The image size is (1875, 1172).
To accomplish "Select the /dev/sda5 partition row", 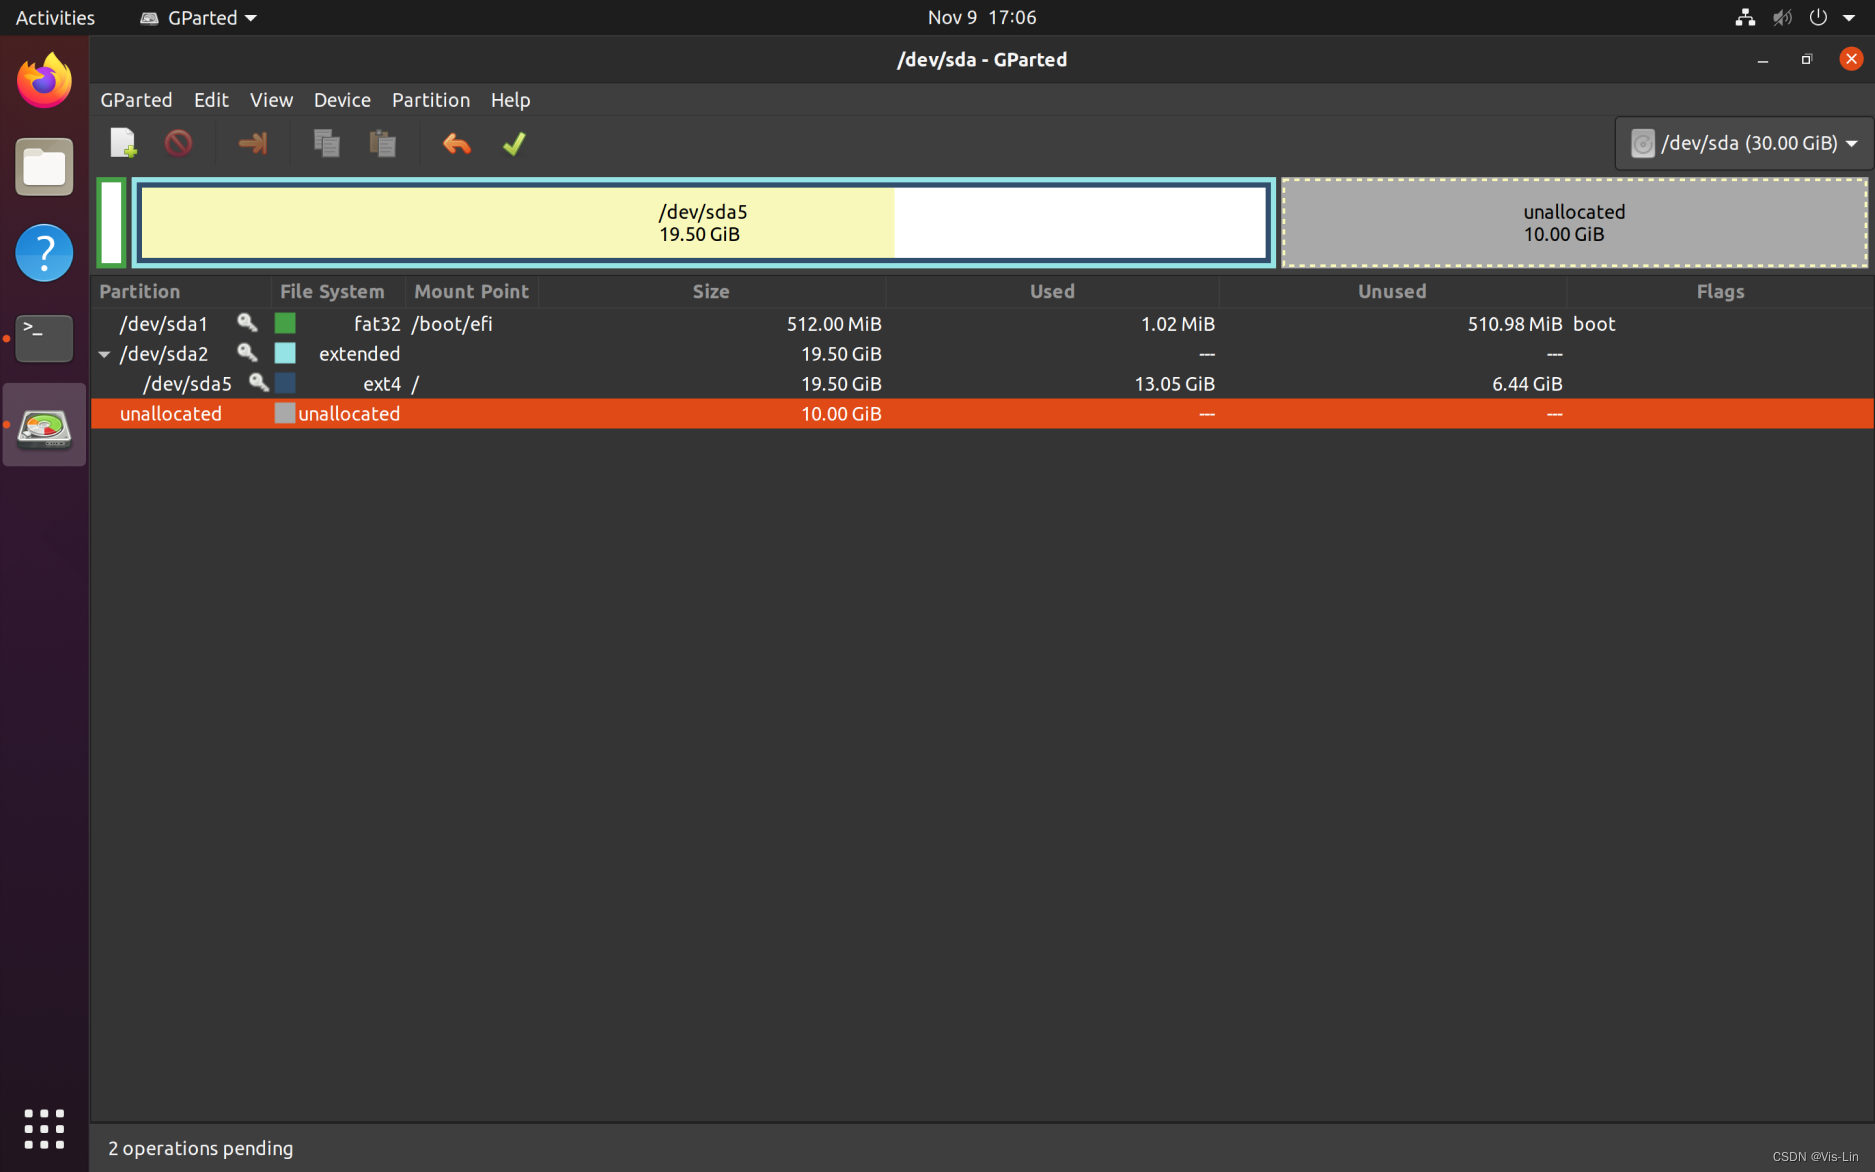I will pyautogui.click(x=982, y=383).
